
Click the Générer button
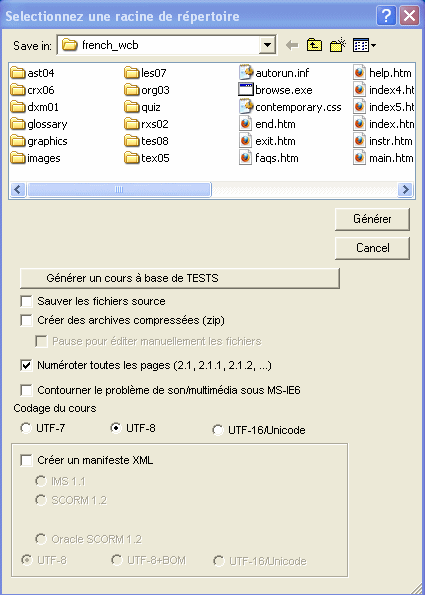point(372,219)
